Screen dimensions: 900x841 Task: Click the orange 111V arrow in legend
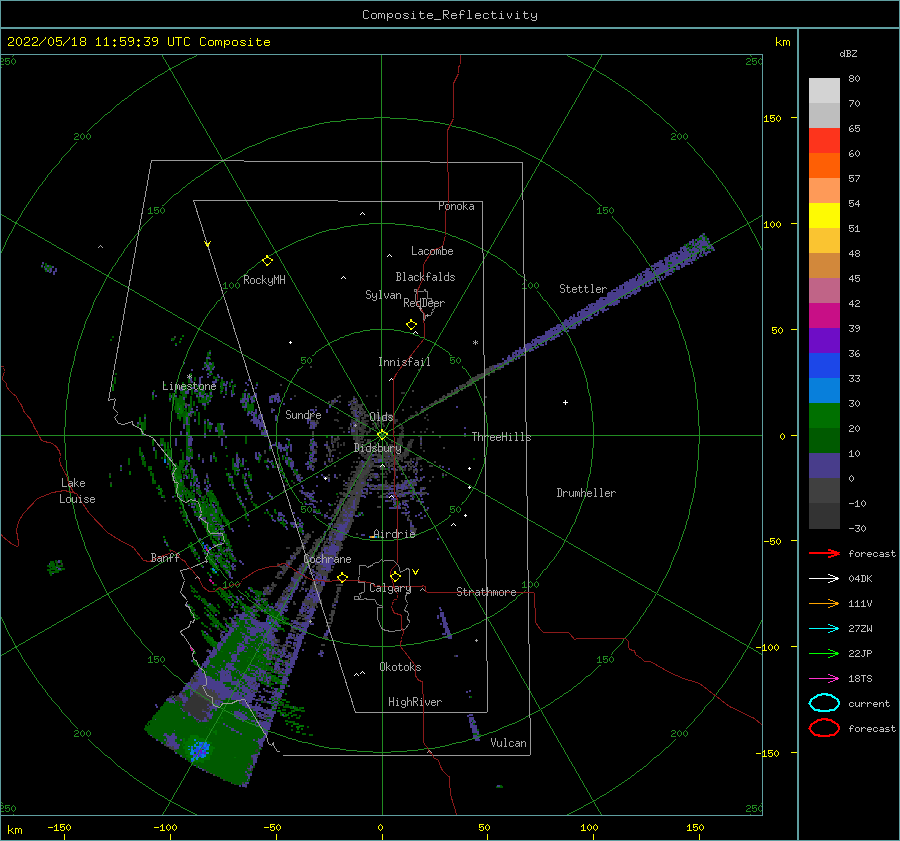[824, 603]
